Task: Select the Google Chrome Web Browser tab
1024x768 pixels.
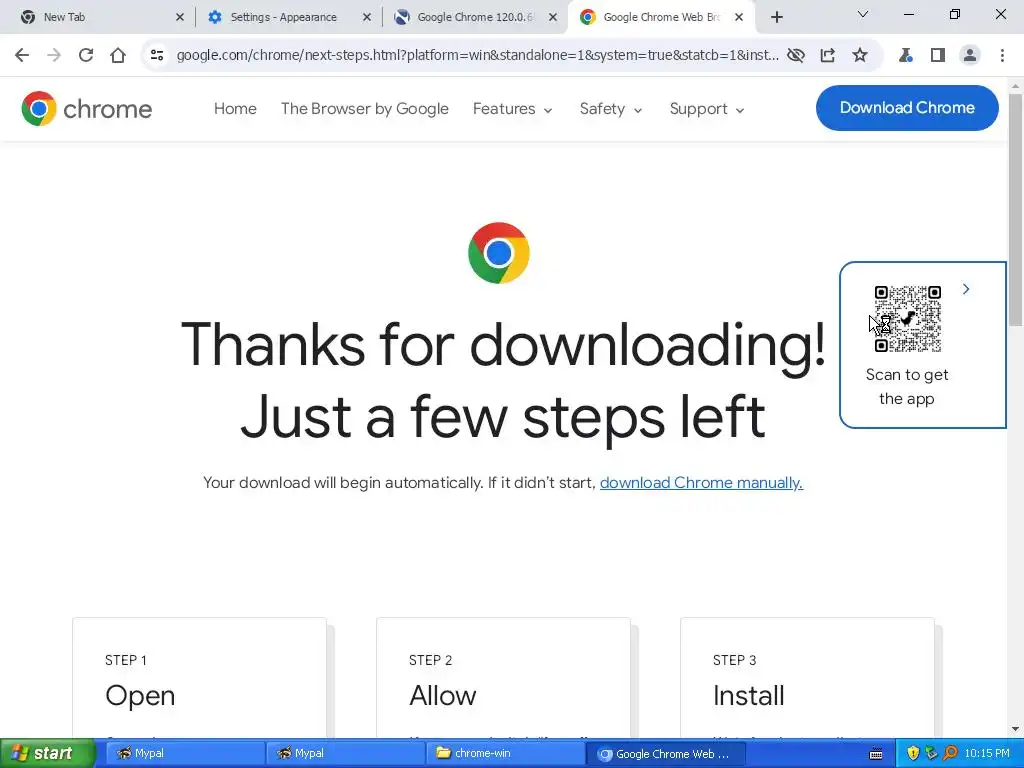Action: click(x=660, y=17)
